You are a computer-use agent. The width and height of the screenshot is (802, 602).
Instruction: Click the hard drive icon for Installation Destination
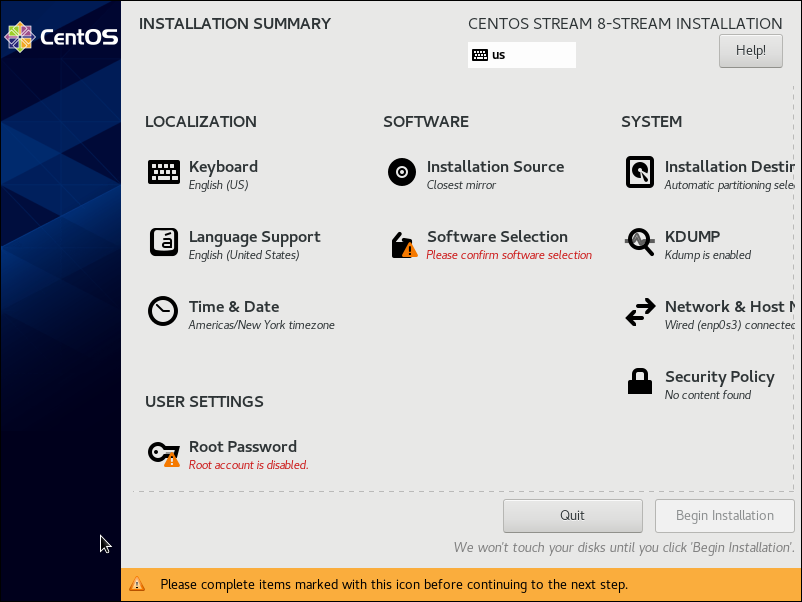640,173
